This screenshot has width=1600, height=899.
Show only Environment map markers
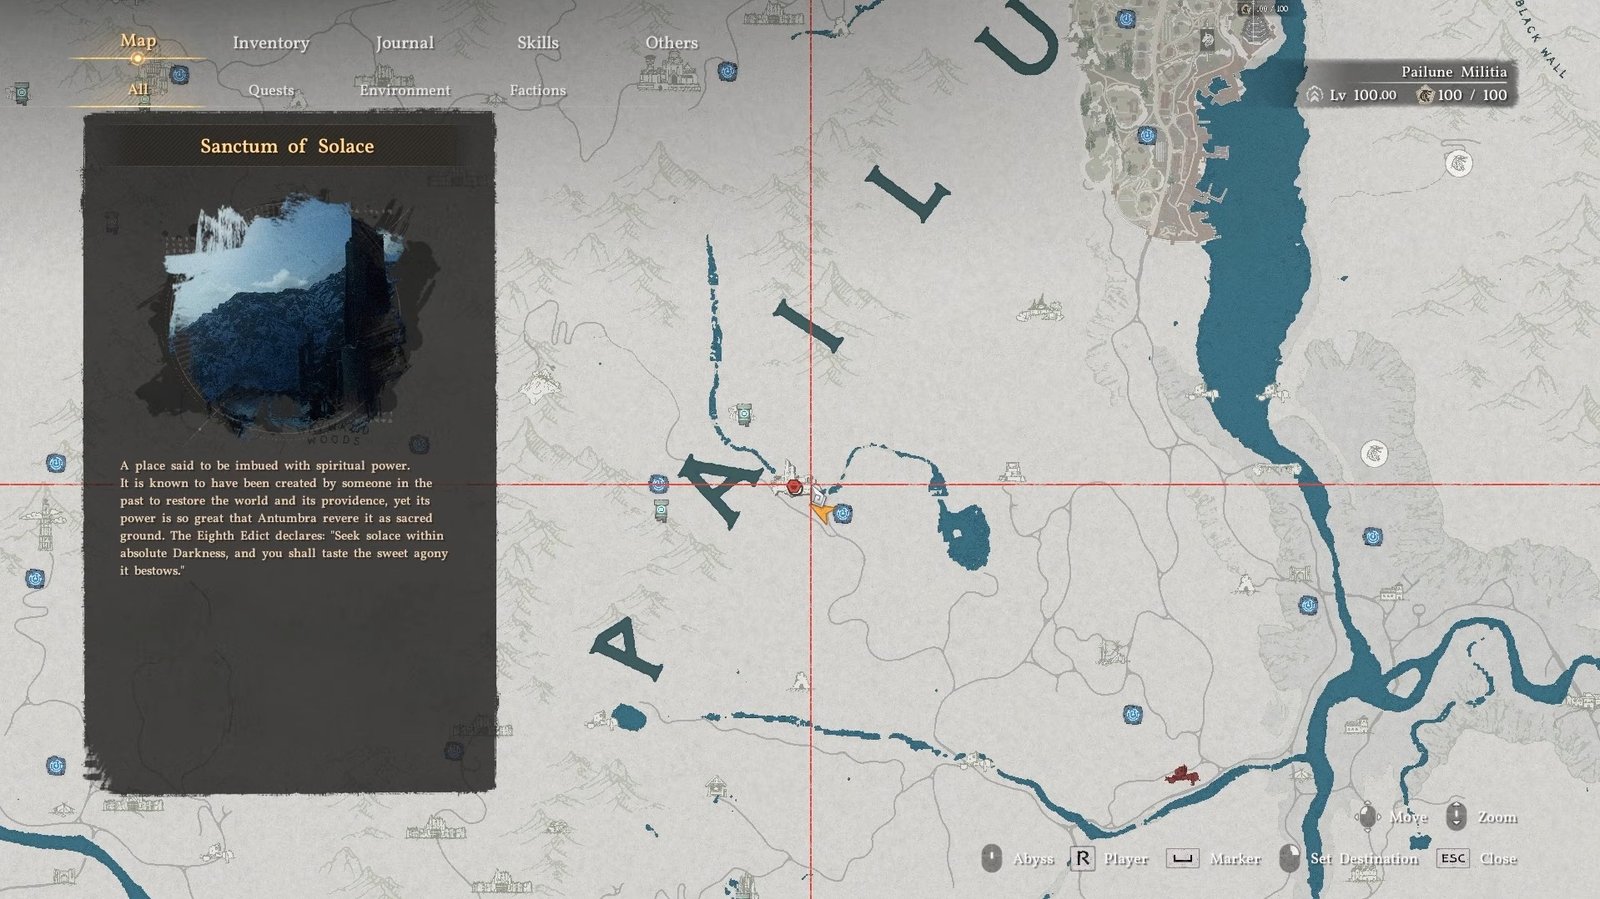(404, 90)
